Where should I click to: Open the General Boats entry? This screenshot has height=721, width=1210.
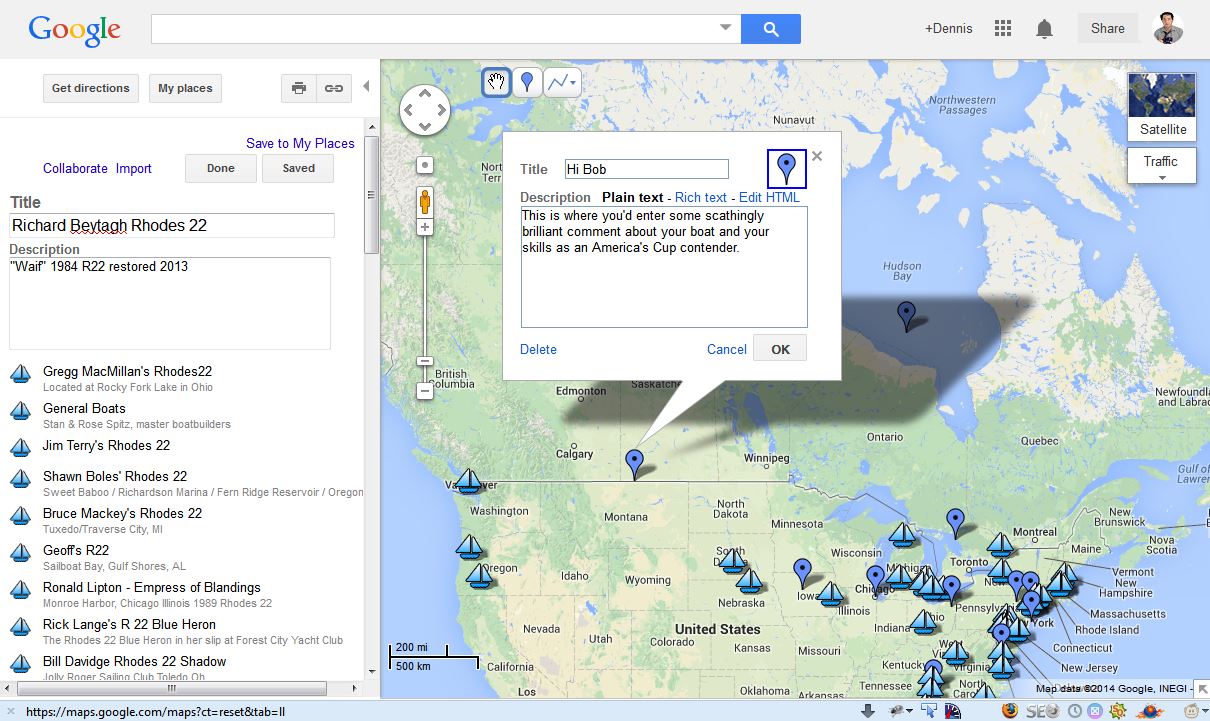pos(84,408)
